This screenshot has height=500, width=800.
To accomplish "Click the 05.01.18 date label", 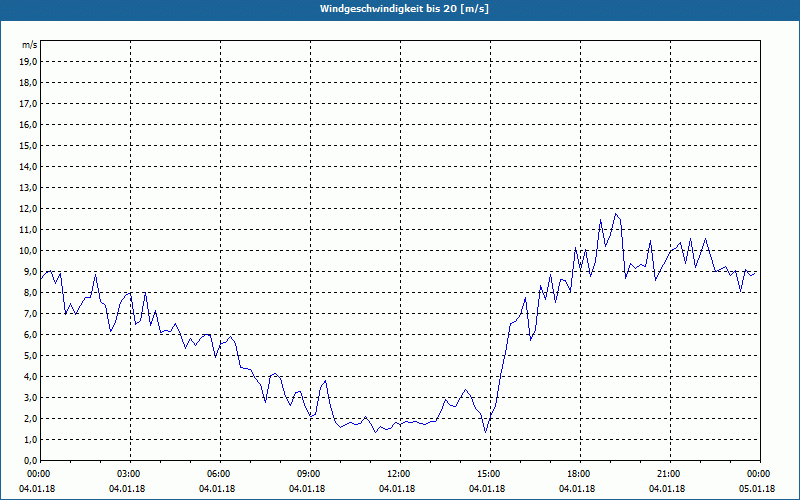I will coord(757,489).
